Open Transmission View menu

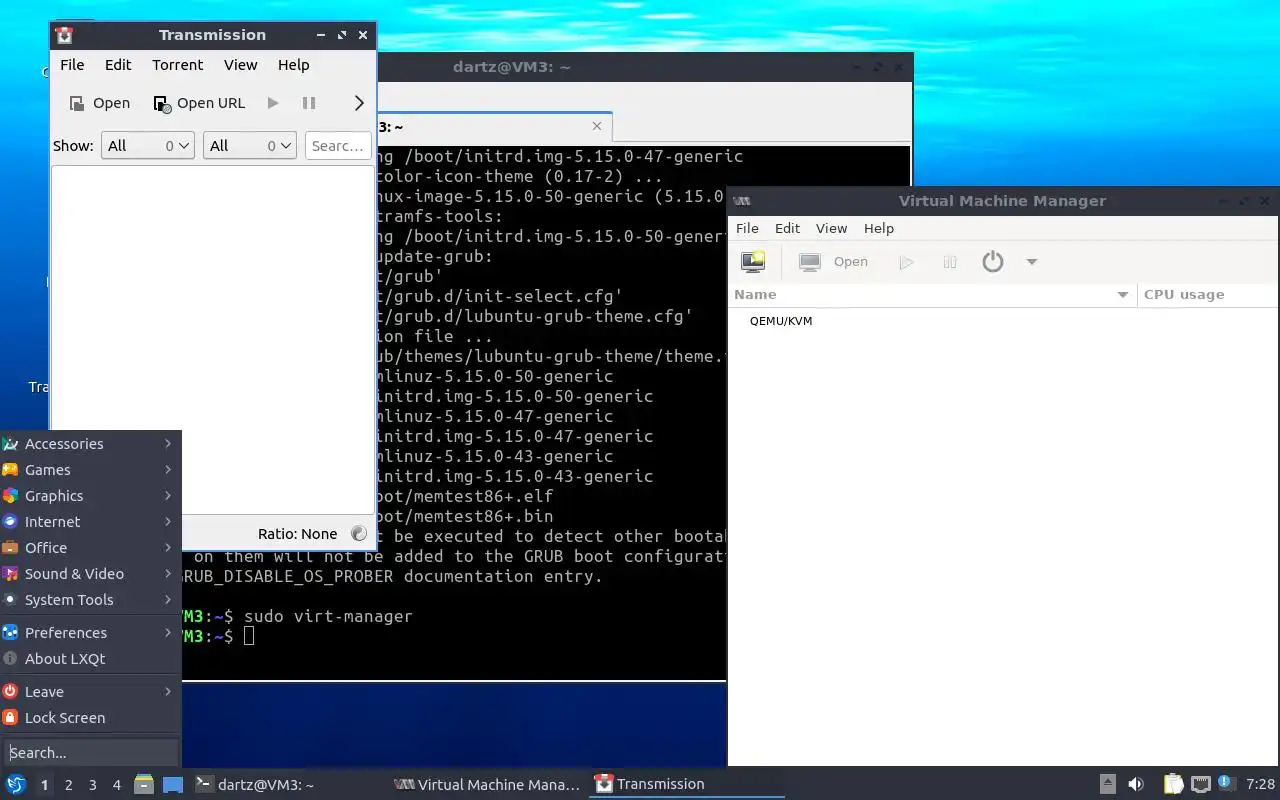pyautogui.click(x=240, y=65)
